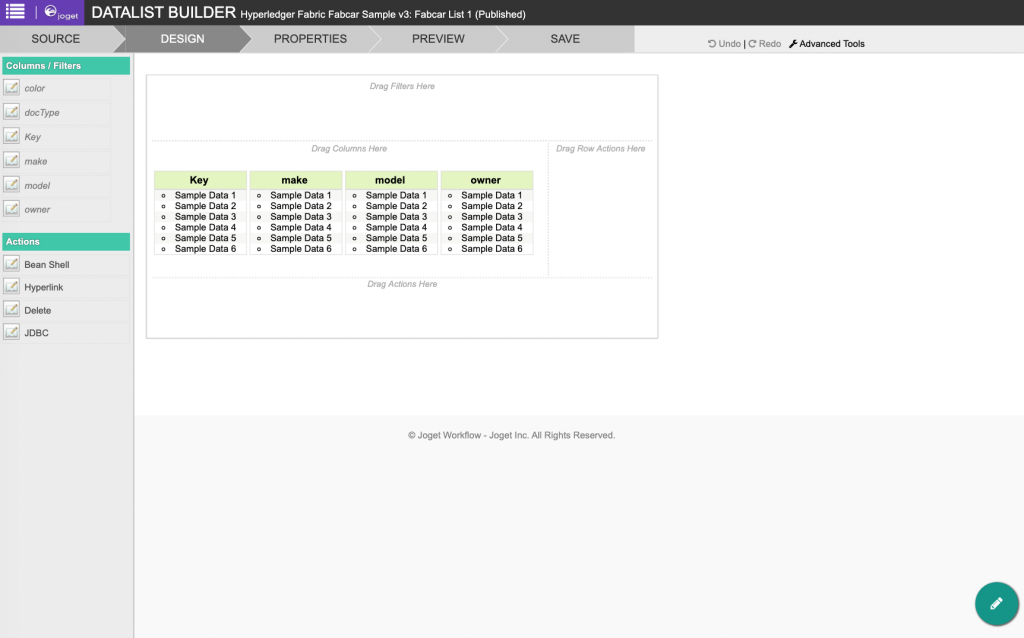This screenshot has width=1024, height=638.
Task: Click the JDBC action icon
Action: (12, 332)
